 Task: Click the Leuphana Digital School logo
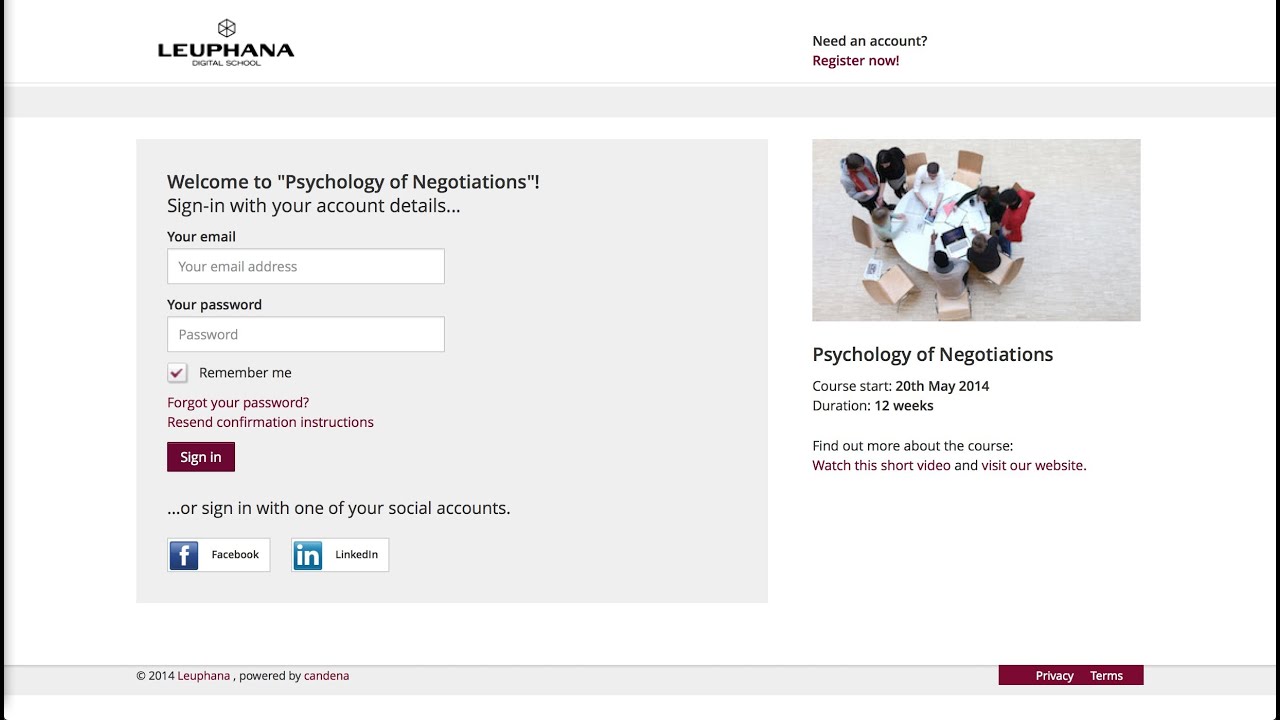[x=226, y=43]
